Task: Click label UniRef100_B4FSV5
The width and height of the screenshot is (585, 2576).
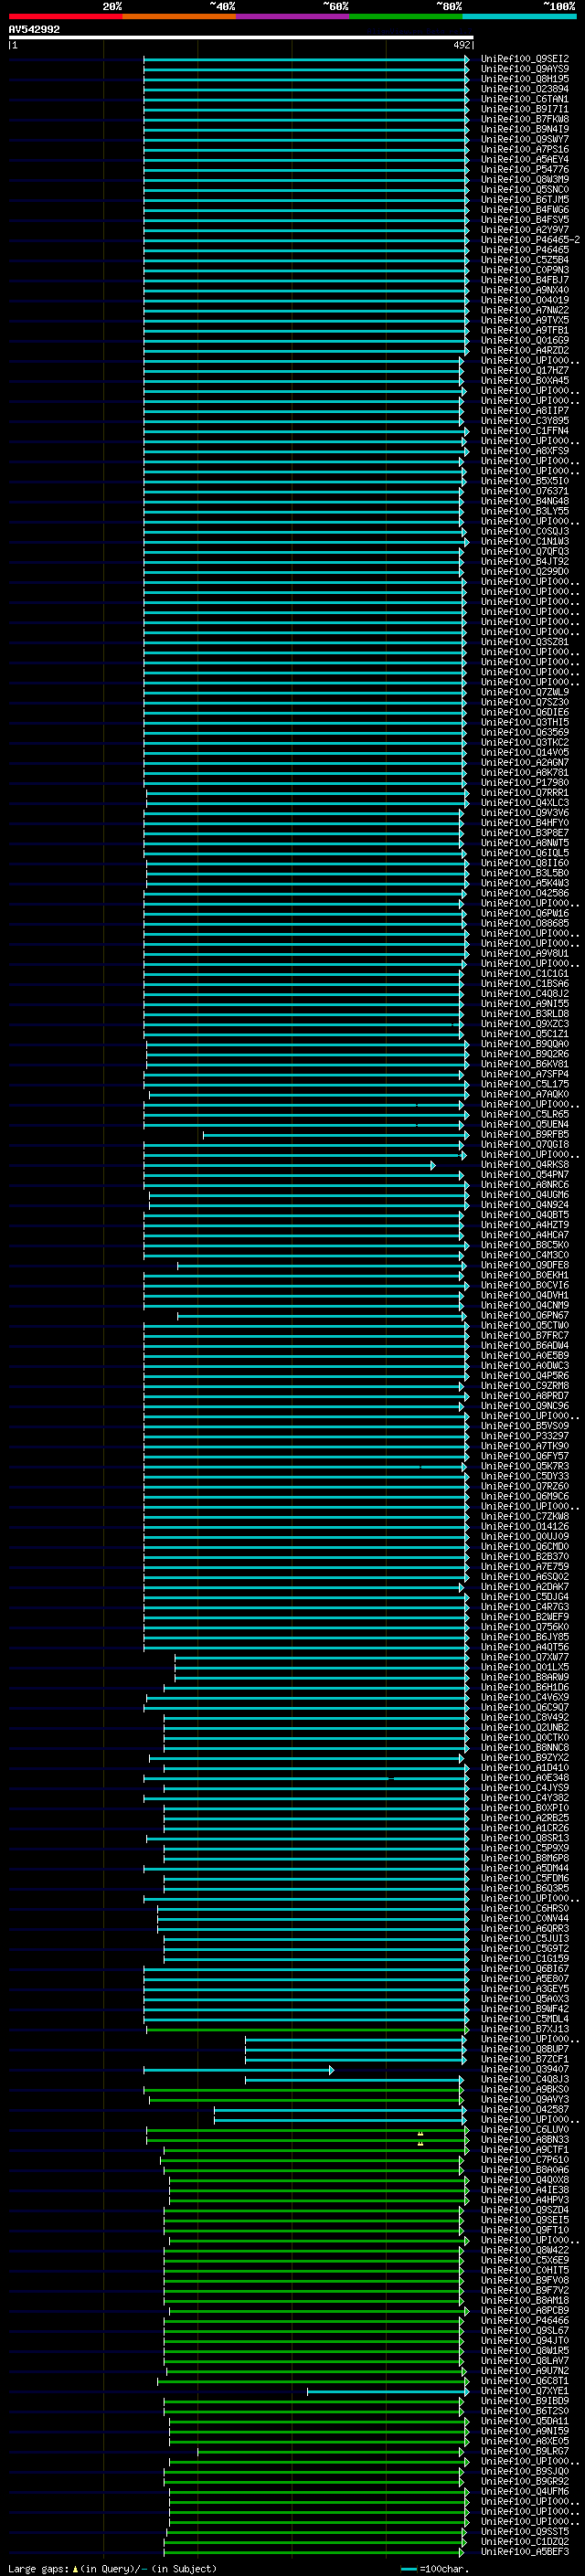Action: [x=524, y=220]
